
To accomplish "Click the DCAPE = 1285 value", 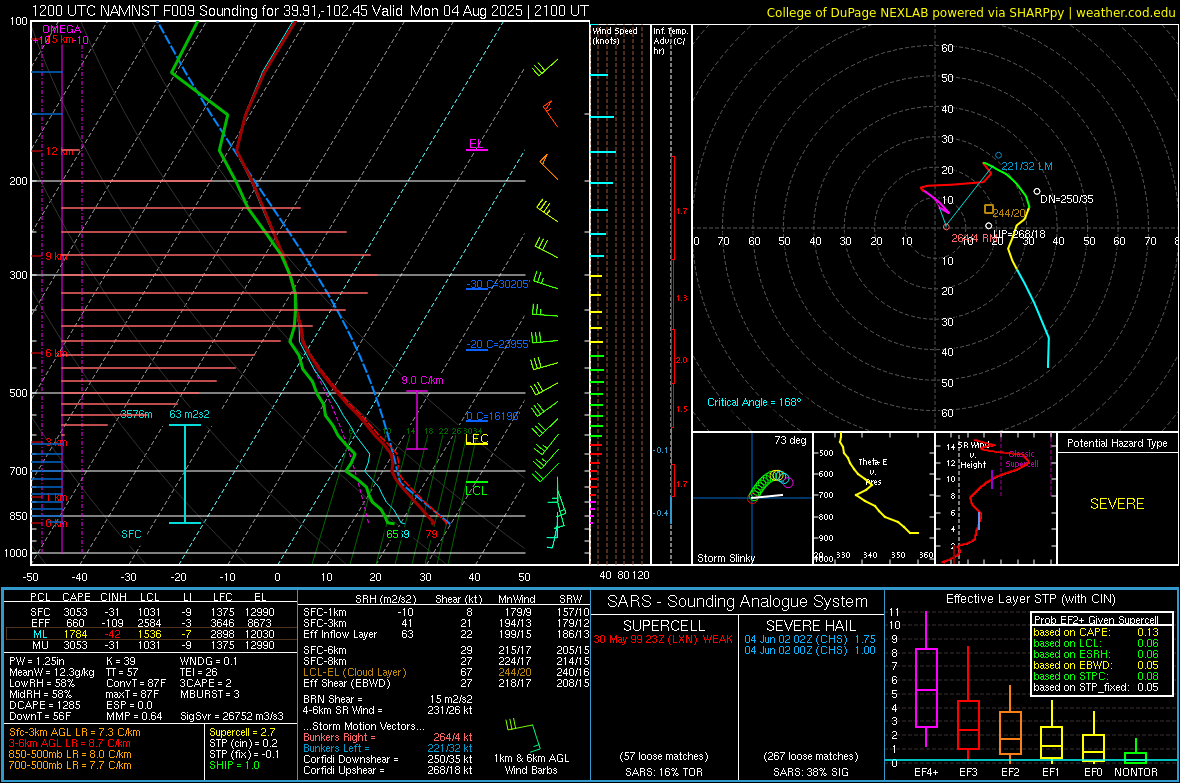I will [x=44, y=705].
